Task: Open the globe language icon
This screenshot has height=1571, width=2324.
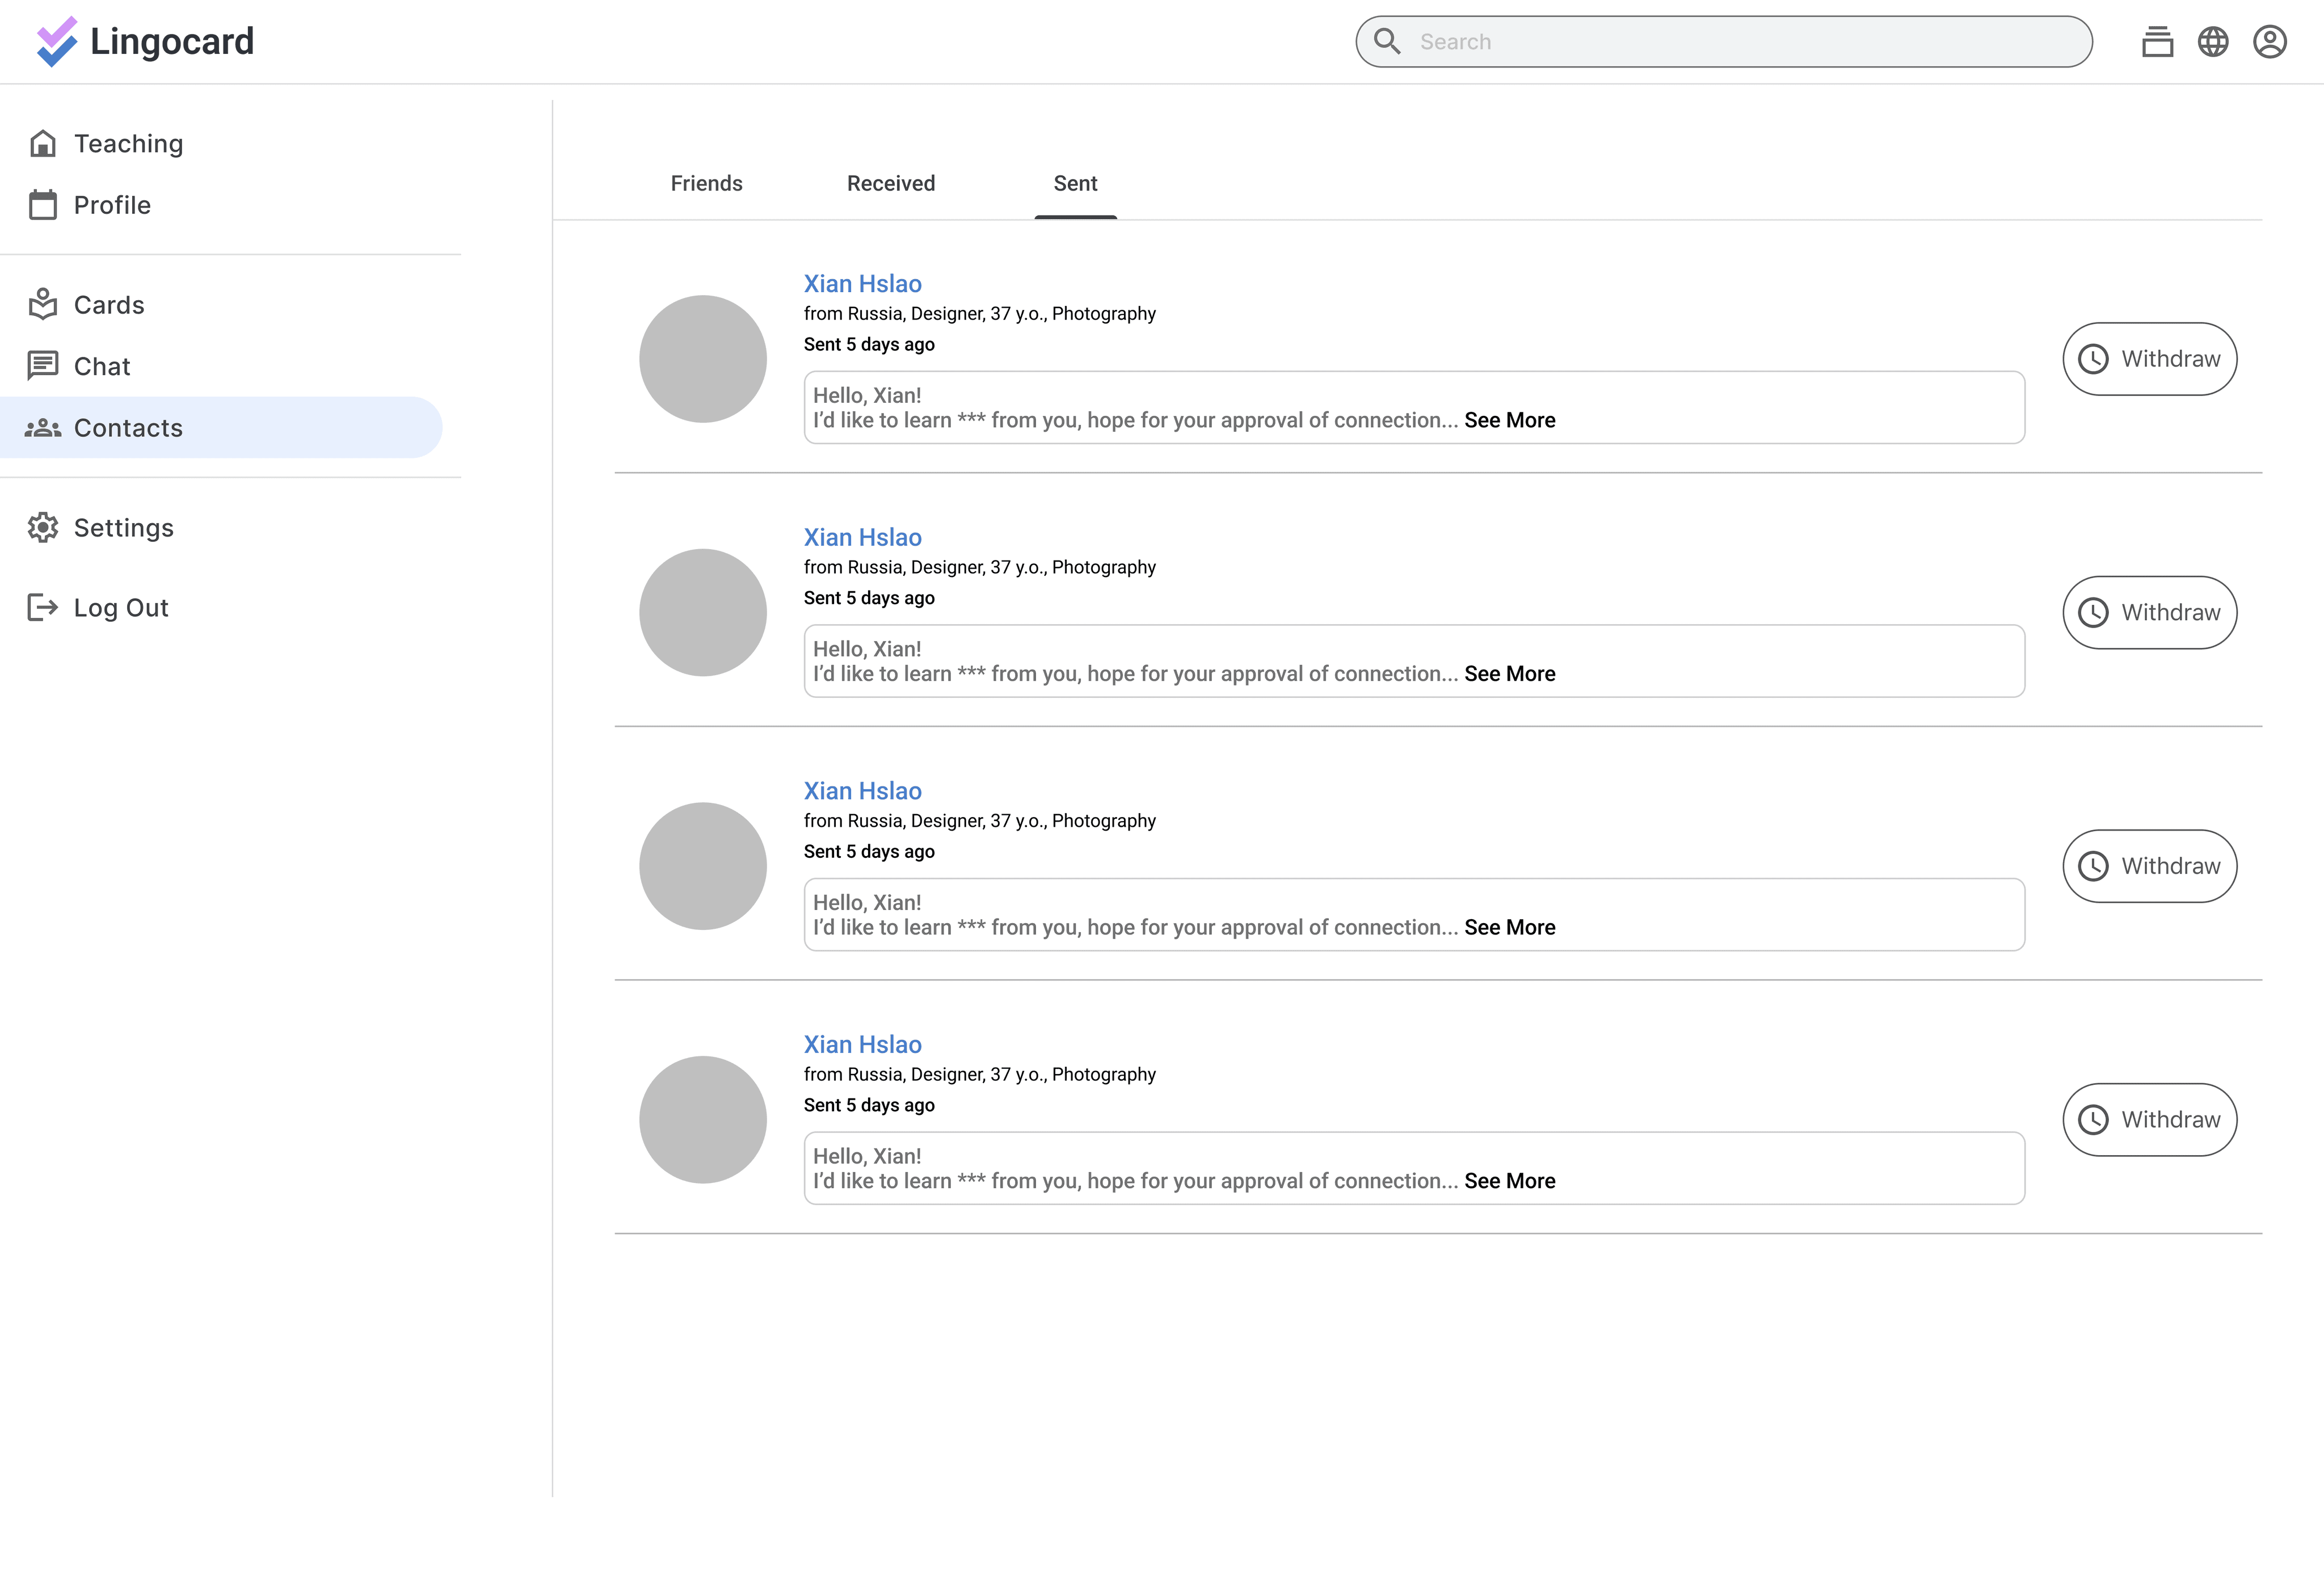Action: click(x=2213, y=42)
